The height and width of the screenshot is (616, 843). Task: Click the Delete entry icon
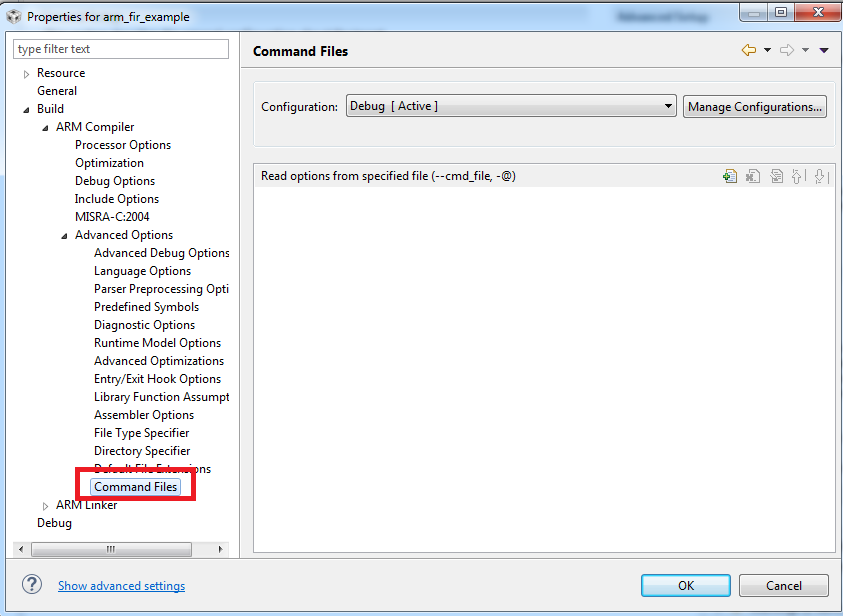click(x=753, y=176)
